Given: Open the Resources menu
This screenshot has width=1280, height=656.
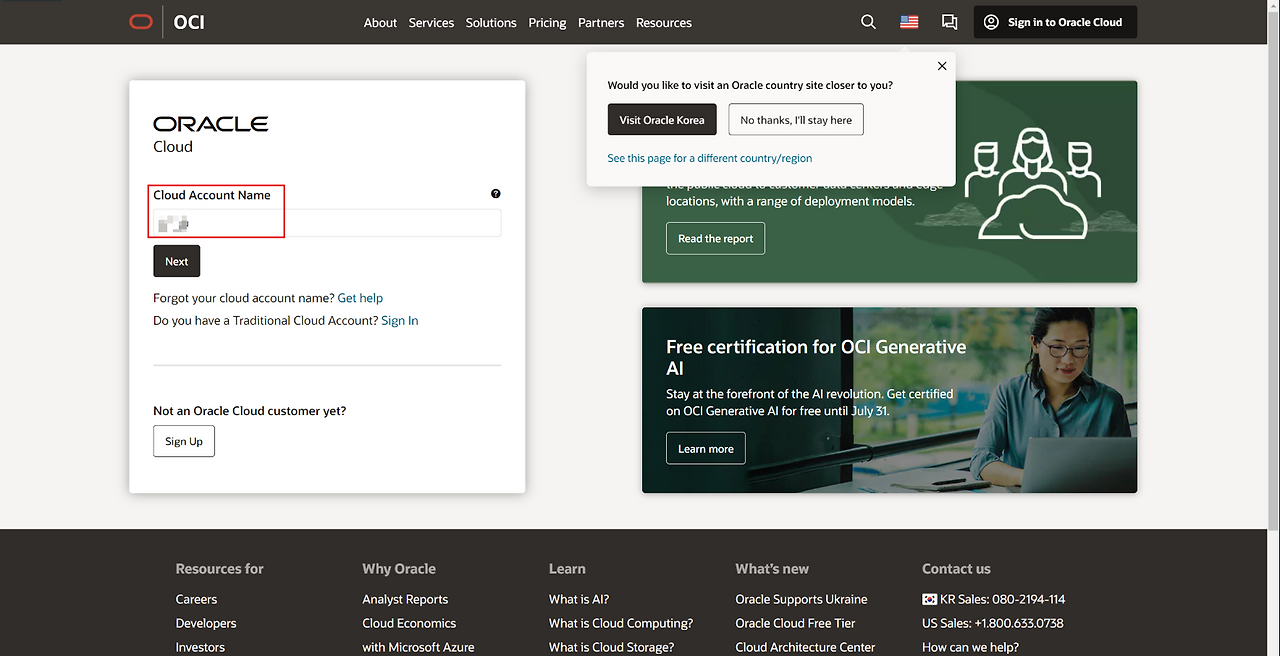Looking at the screenshot, I should 663,22.
